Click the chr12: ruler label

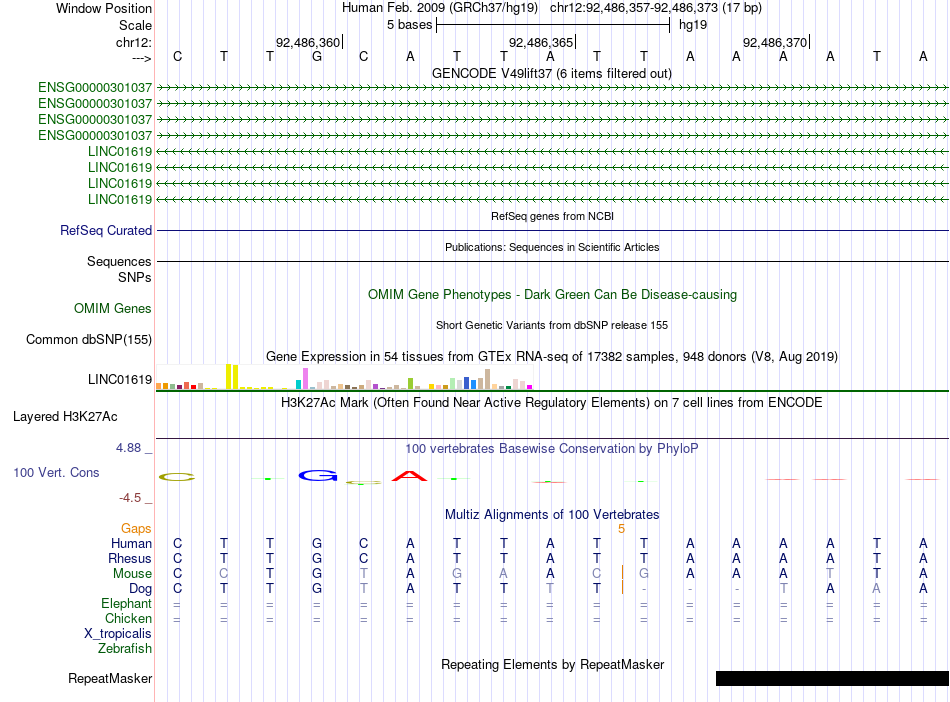point(133,42)
